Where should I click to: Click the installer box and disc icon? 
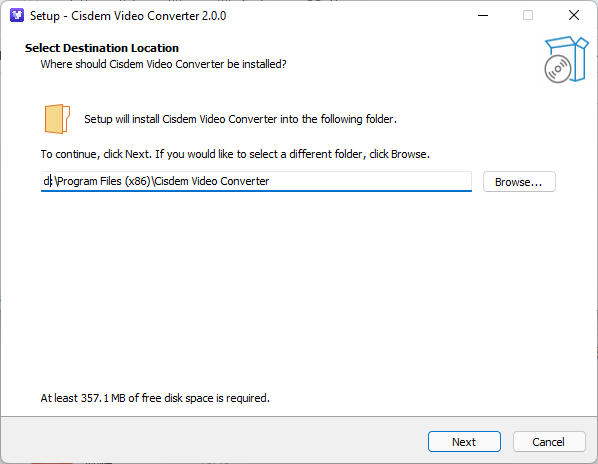tap(566, 59)
